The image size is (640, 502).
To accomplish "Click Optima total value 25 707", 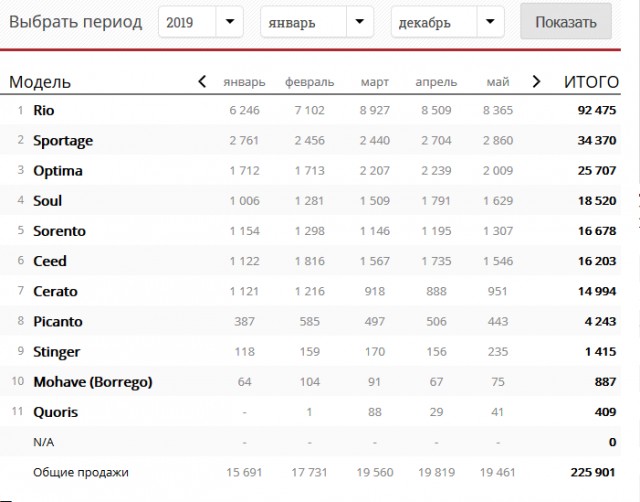I will pos(597,171).
